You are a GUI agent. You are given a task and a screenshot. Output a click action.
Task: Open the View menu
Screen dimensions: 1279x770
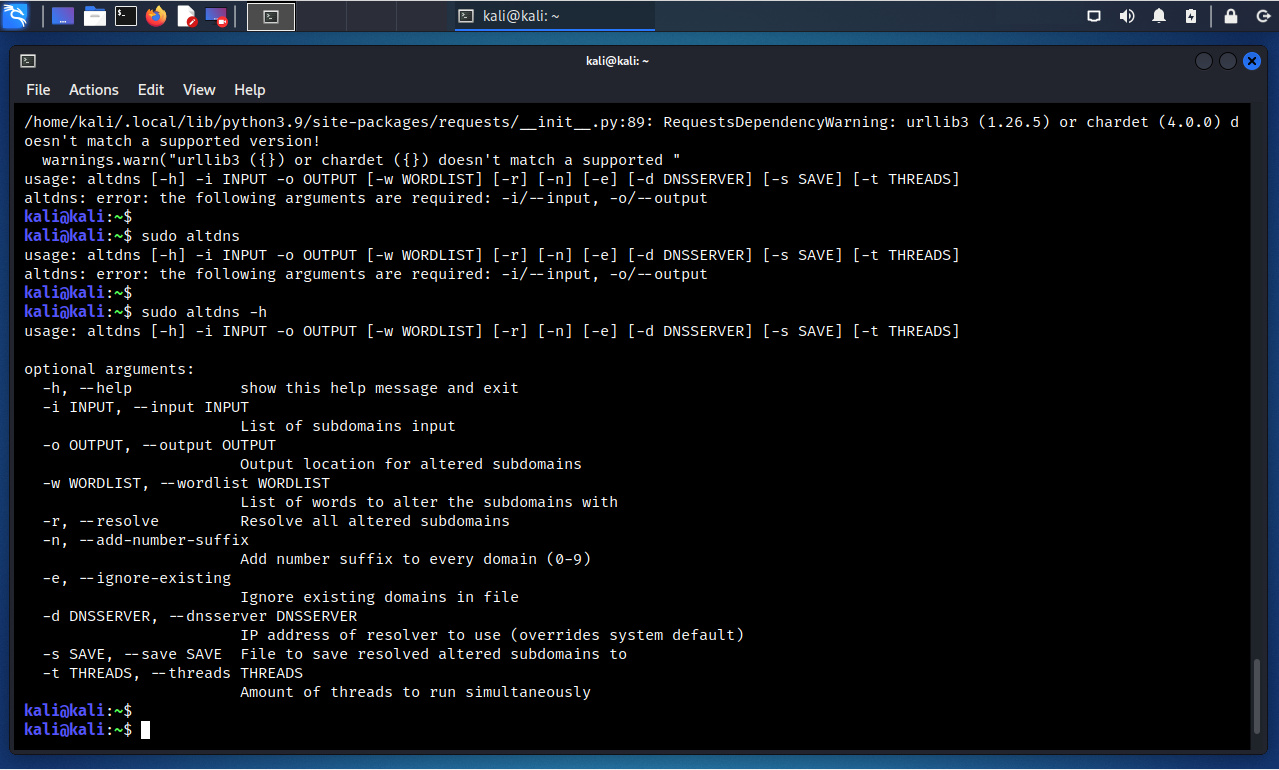tap(199, 90)
